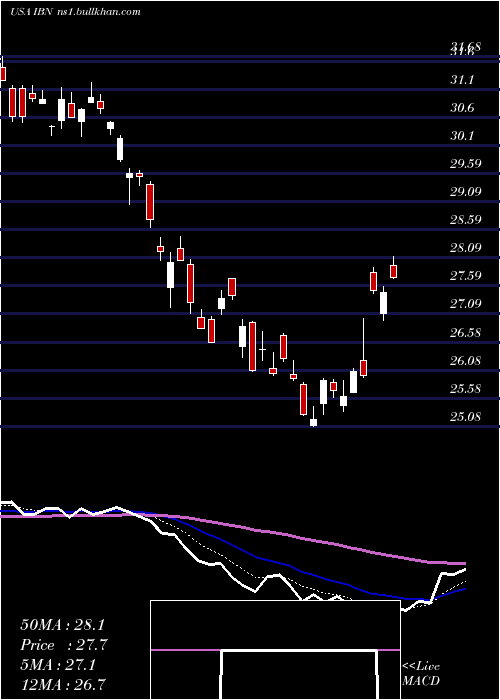Click the '50MA : 28.1' readout
The width and height of the screenshot is (500, 700).
(x=62, y=625)
